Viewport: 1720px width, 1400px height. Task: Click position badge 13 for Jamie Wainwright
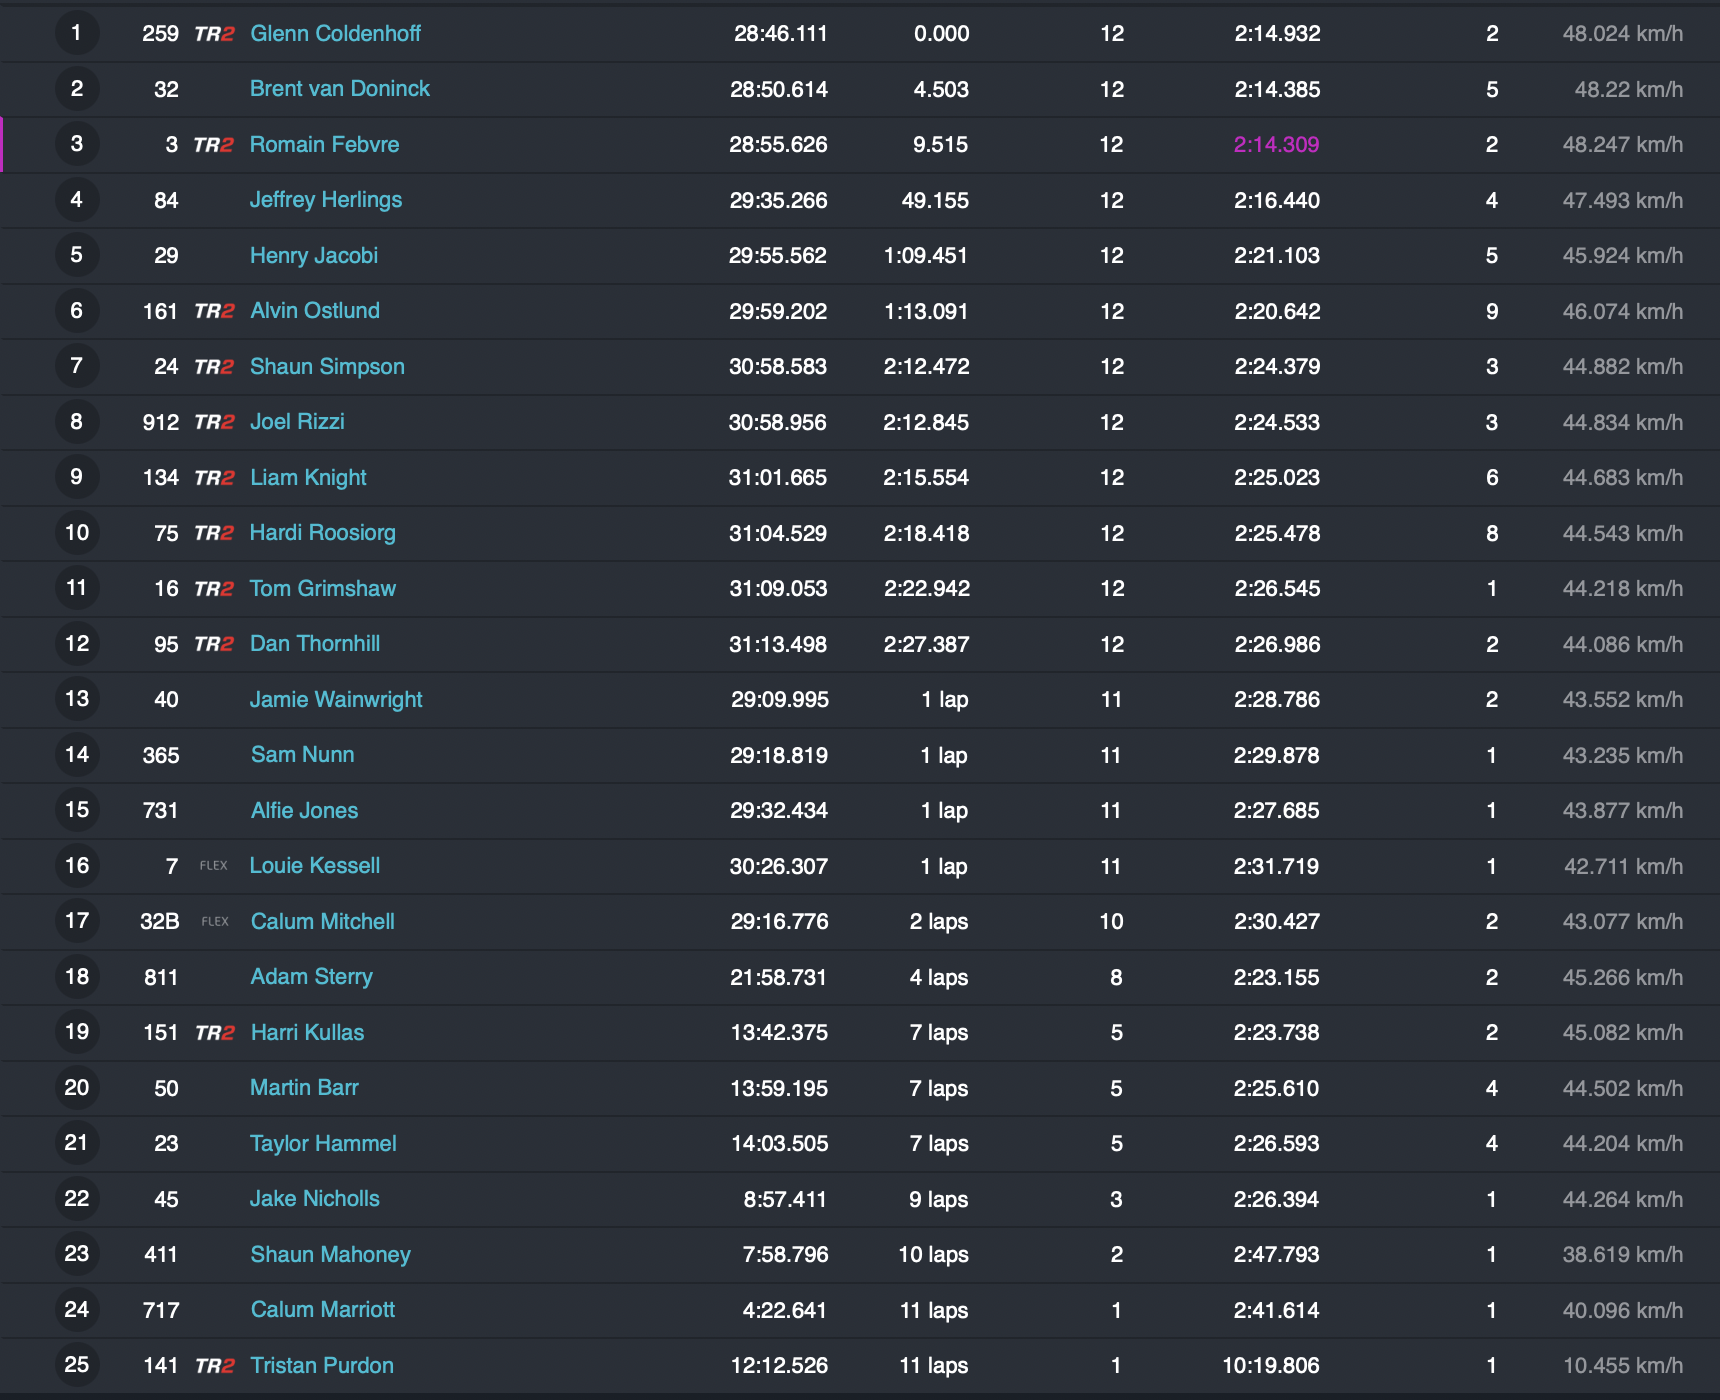pyautogui.click(x=77, y=699)
